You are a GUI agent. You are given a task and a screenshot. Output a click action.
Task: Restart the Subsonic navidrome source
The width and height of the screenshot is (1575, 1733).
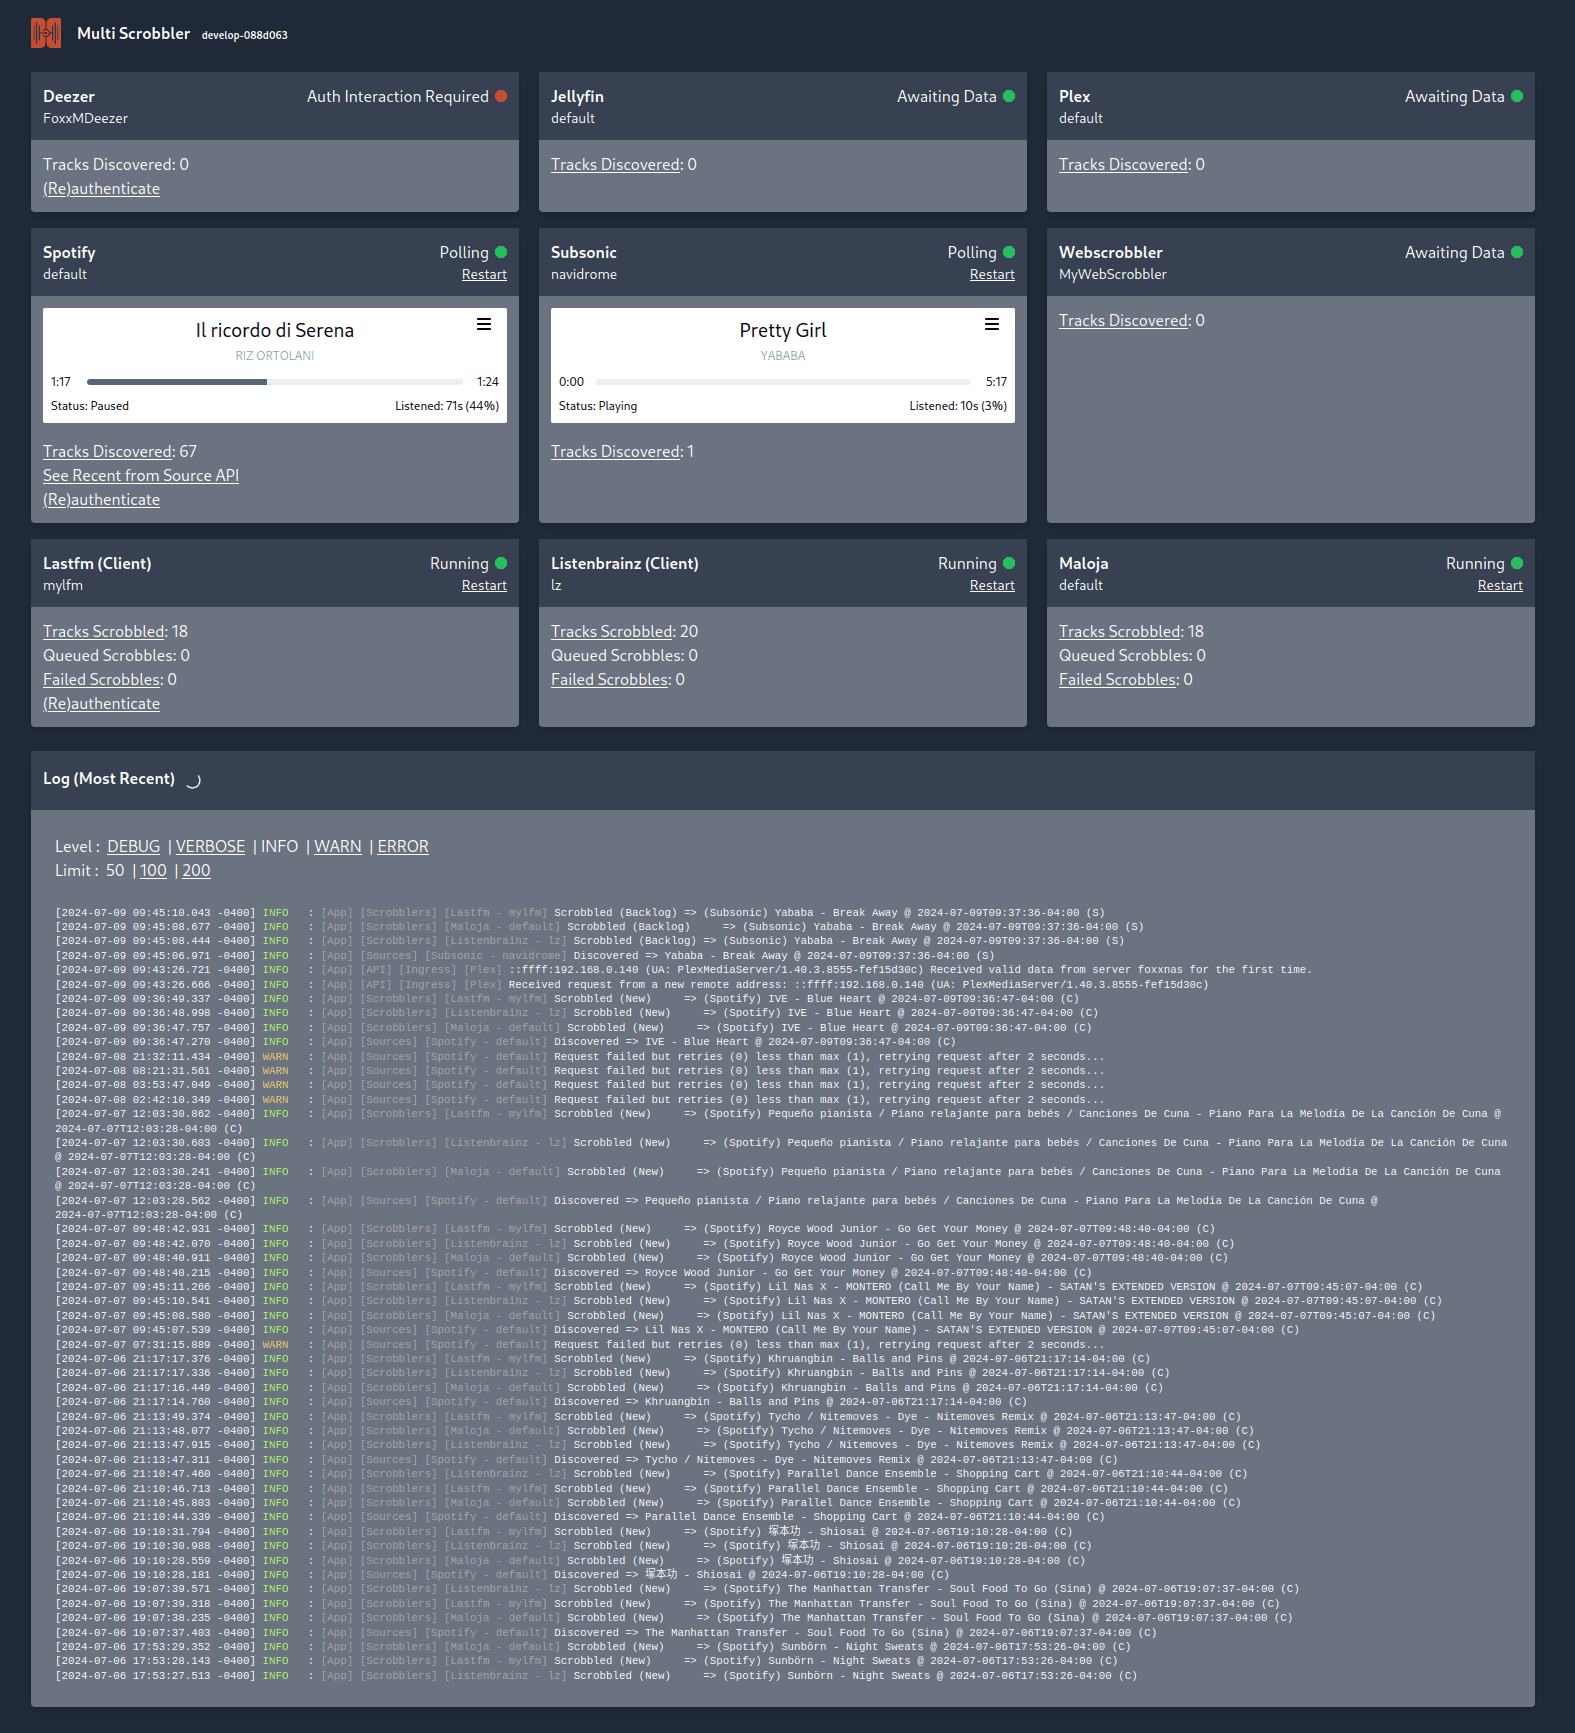992,274
